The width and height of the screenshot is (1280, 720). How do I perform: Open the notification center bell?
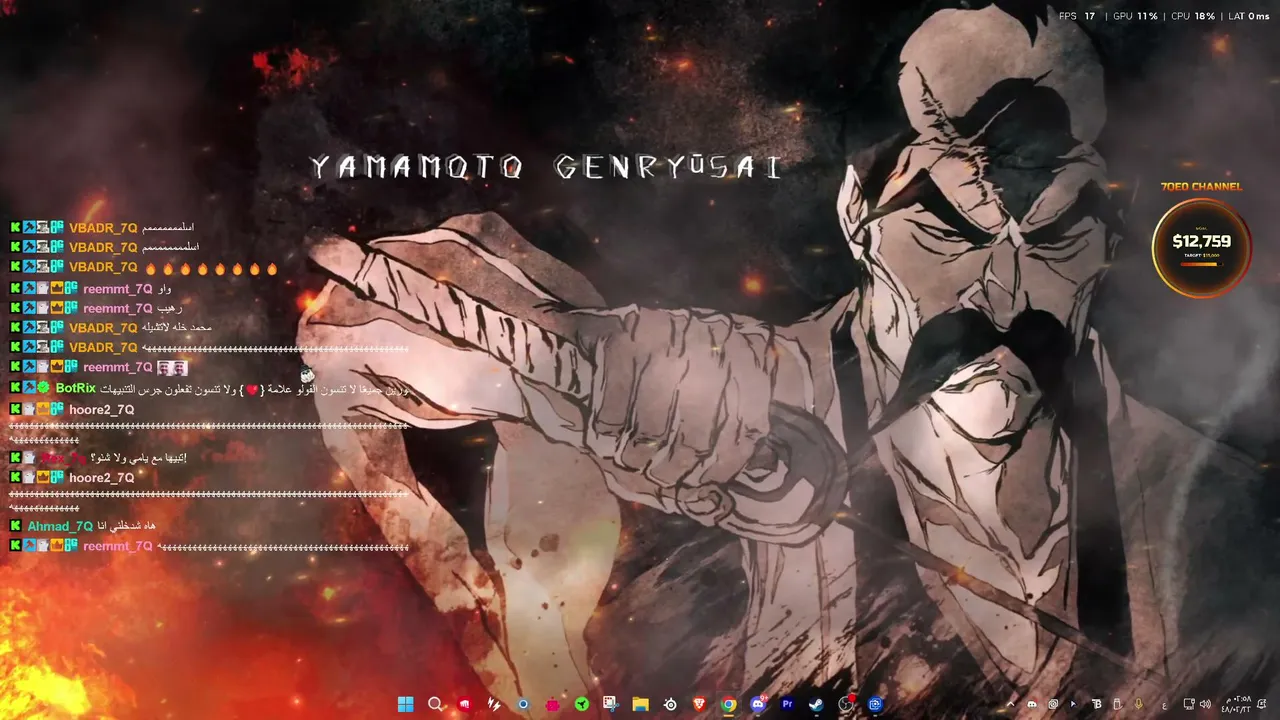pyautogui.click(x=1262, y=704)
